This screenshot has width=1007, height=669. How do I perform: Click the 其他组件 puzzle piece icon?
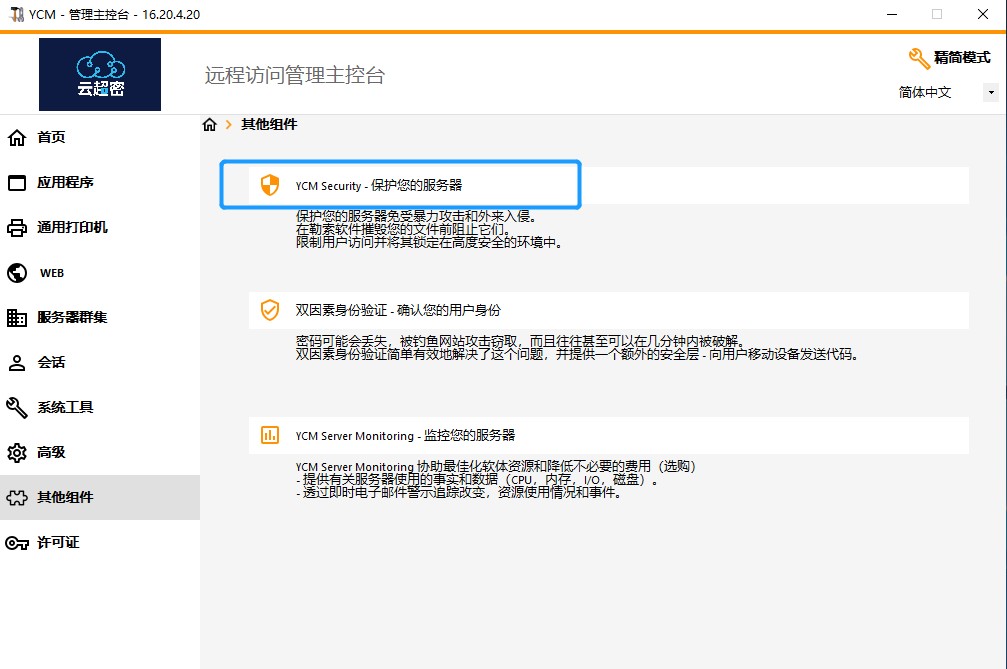point(17,498)
